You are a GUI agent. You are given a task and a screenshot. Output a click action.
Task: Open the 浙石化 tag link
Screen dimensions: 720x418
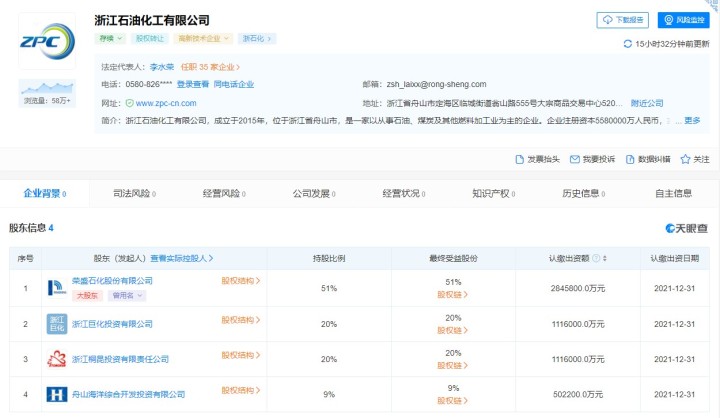click(257, 39)
